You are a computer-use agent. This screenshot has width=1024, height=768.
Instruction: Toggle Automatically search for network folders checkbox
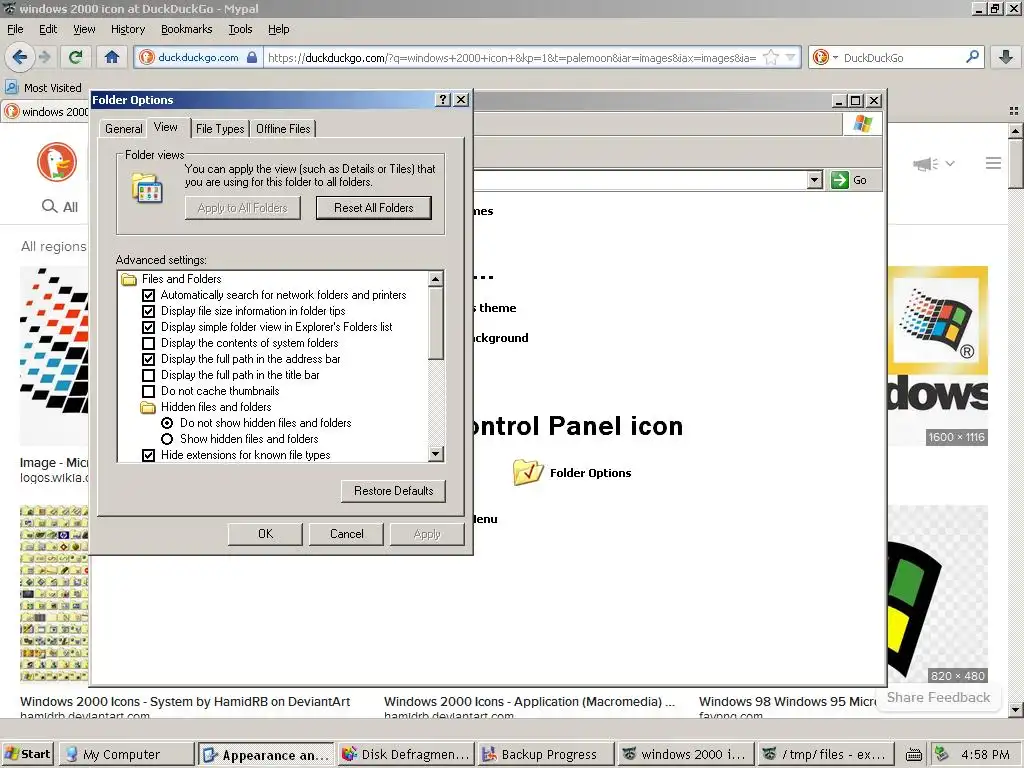[x=148, y=295]
